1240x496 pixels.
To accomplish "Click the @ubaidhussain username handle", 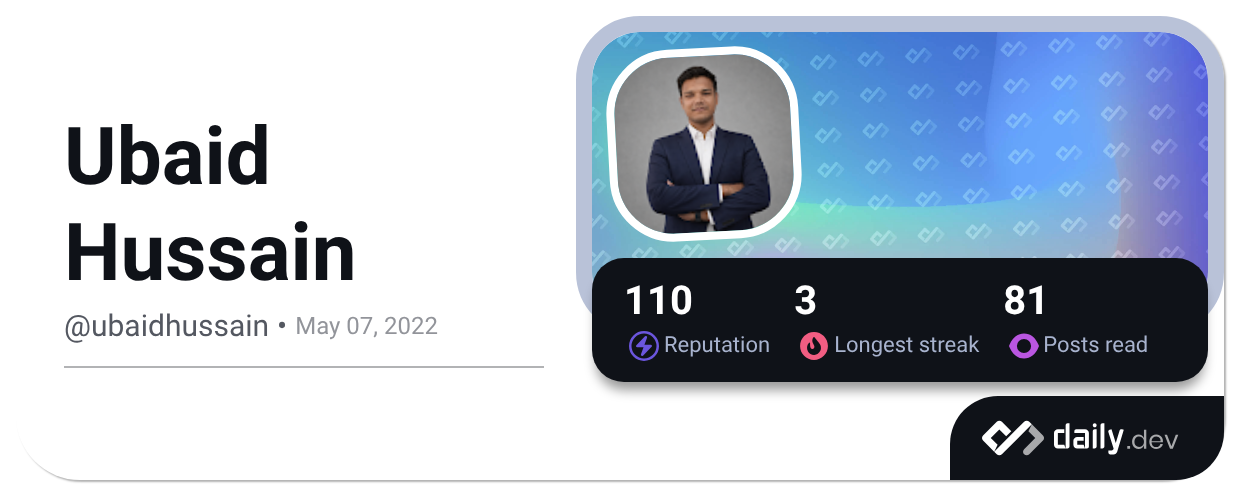I will tap(166, 326).
